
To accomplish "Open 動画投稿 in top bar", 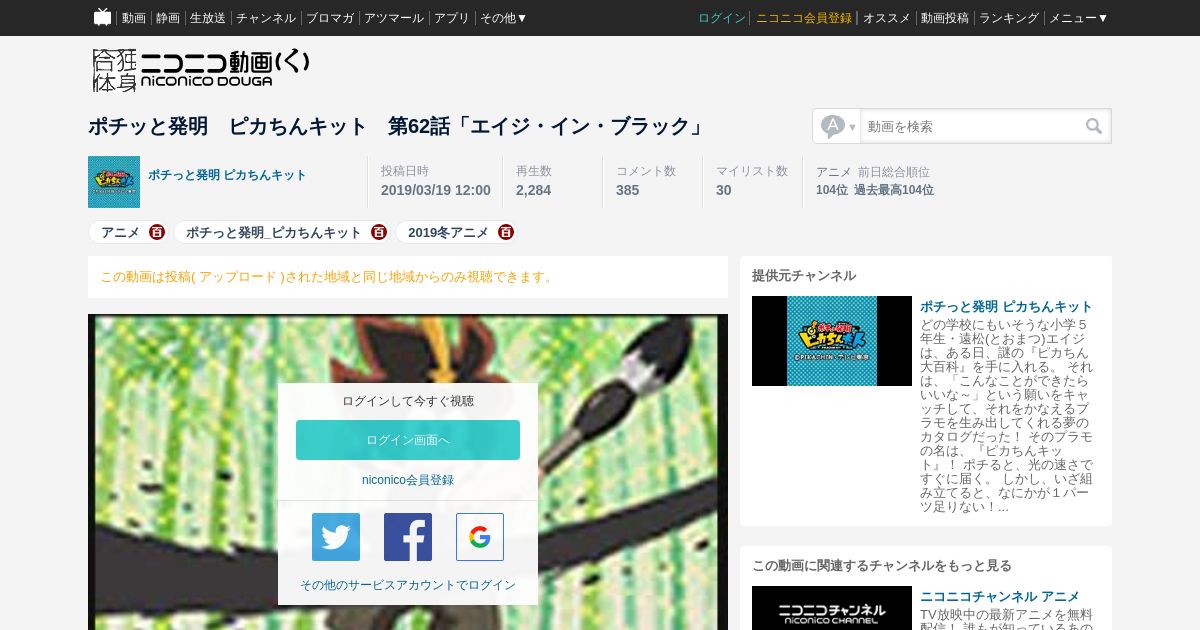I will tap(945, 18).
